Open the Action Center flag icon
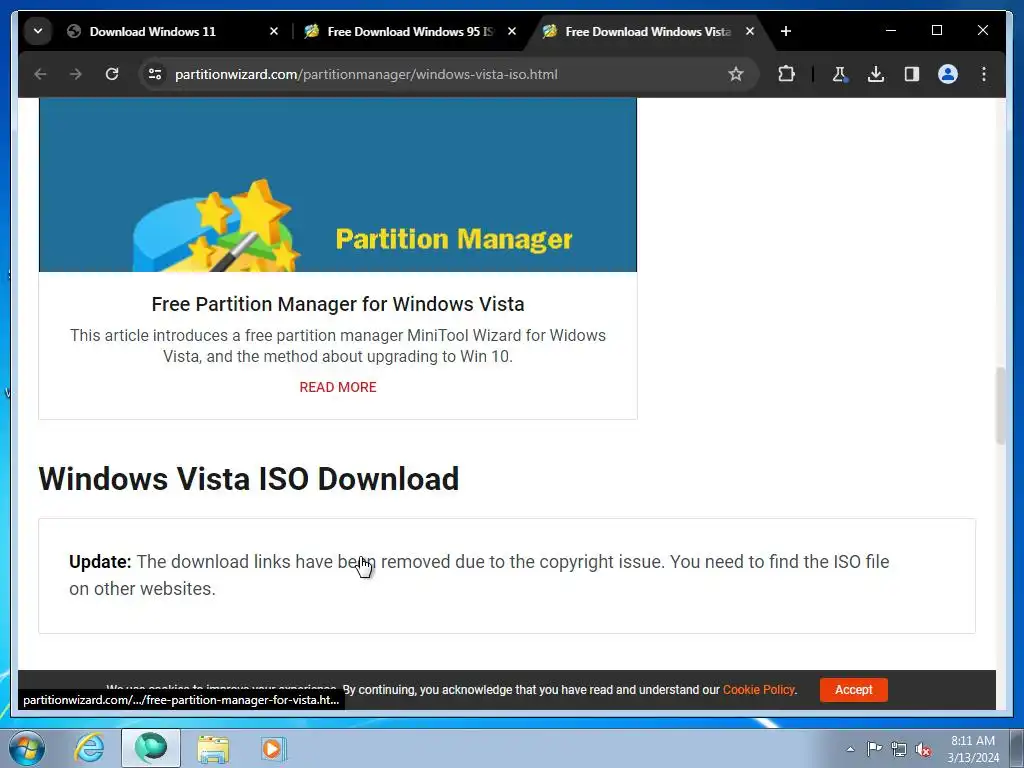Viewport: 1024px width, 768px height. (x=874, y=749)
